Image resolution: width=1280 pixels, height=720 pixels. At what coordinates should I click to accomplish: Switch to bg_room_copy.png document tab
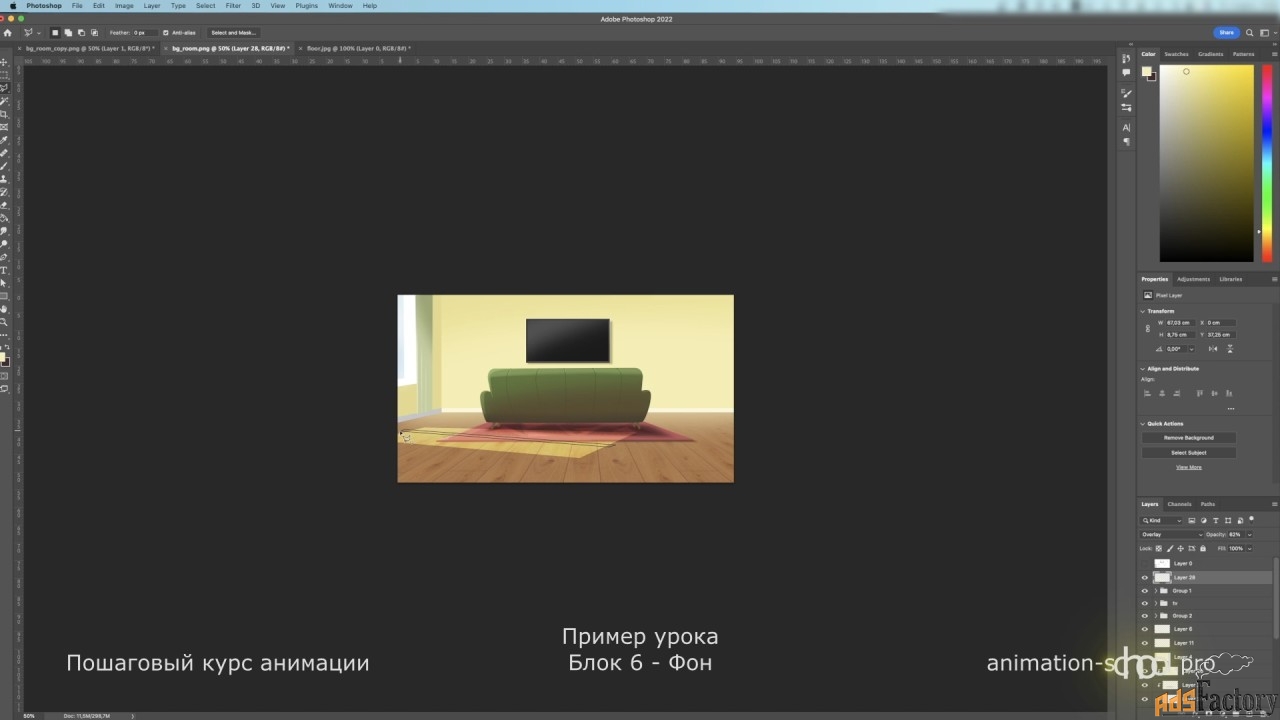point(90,48)
